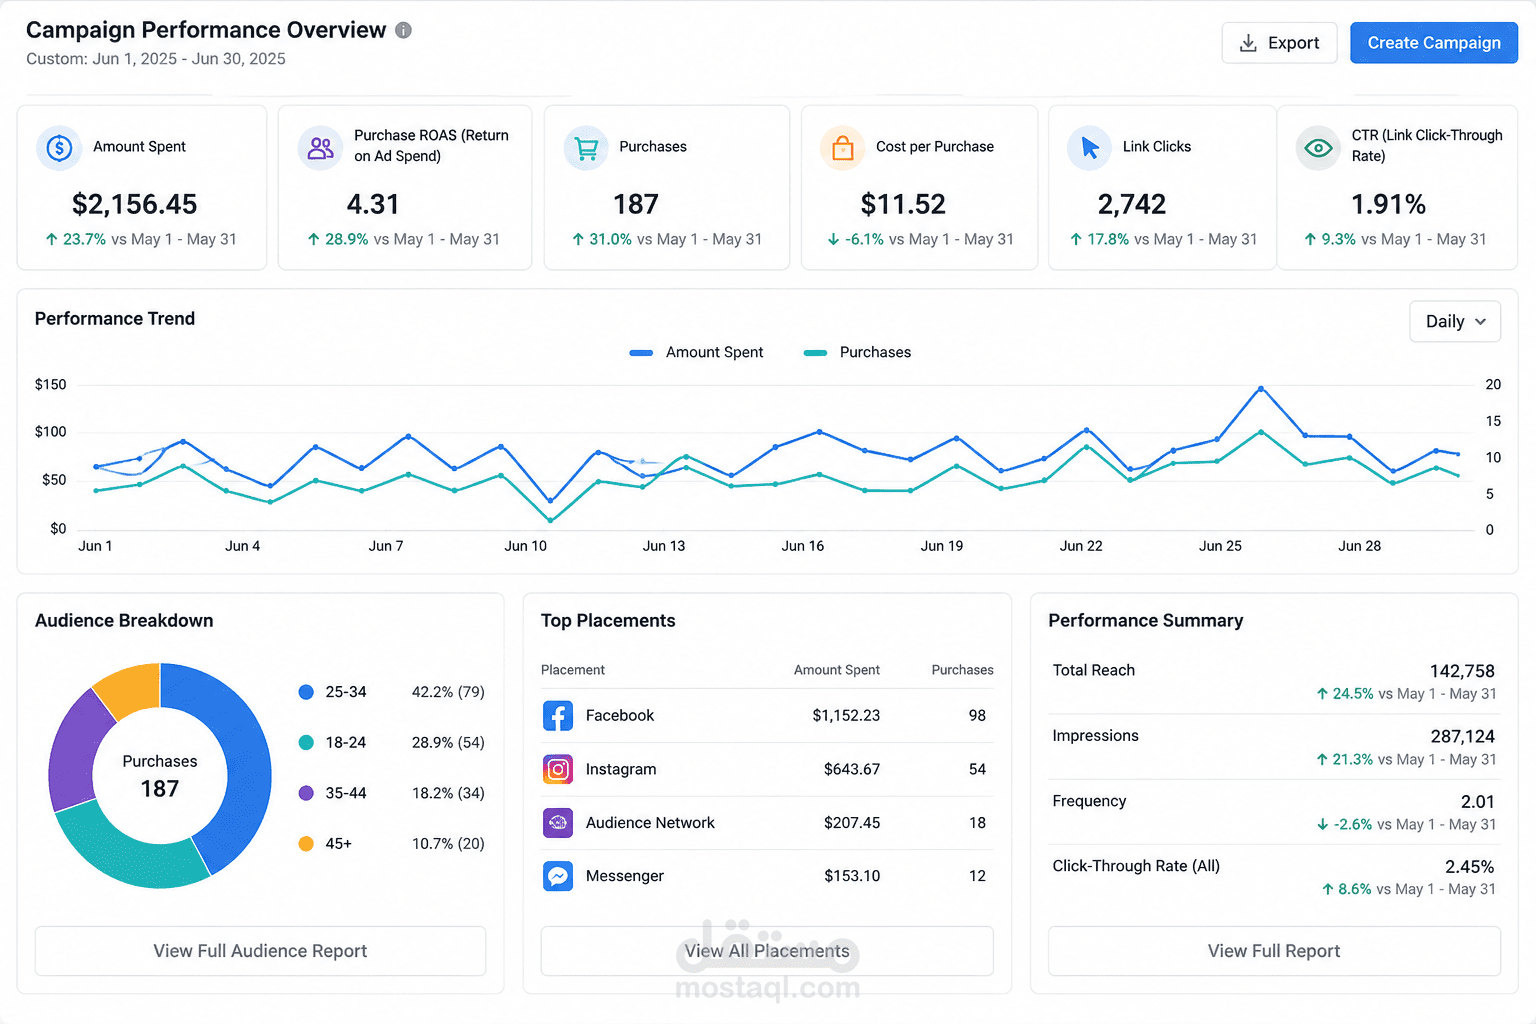Click the people icon on Purchase ROAS card

tap(320, 148)
